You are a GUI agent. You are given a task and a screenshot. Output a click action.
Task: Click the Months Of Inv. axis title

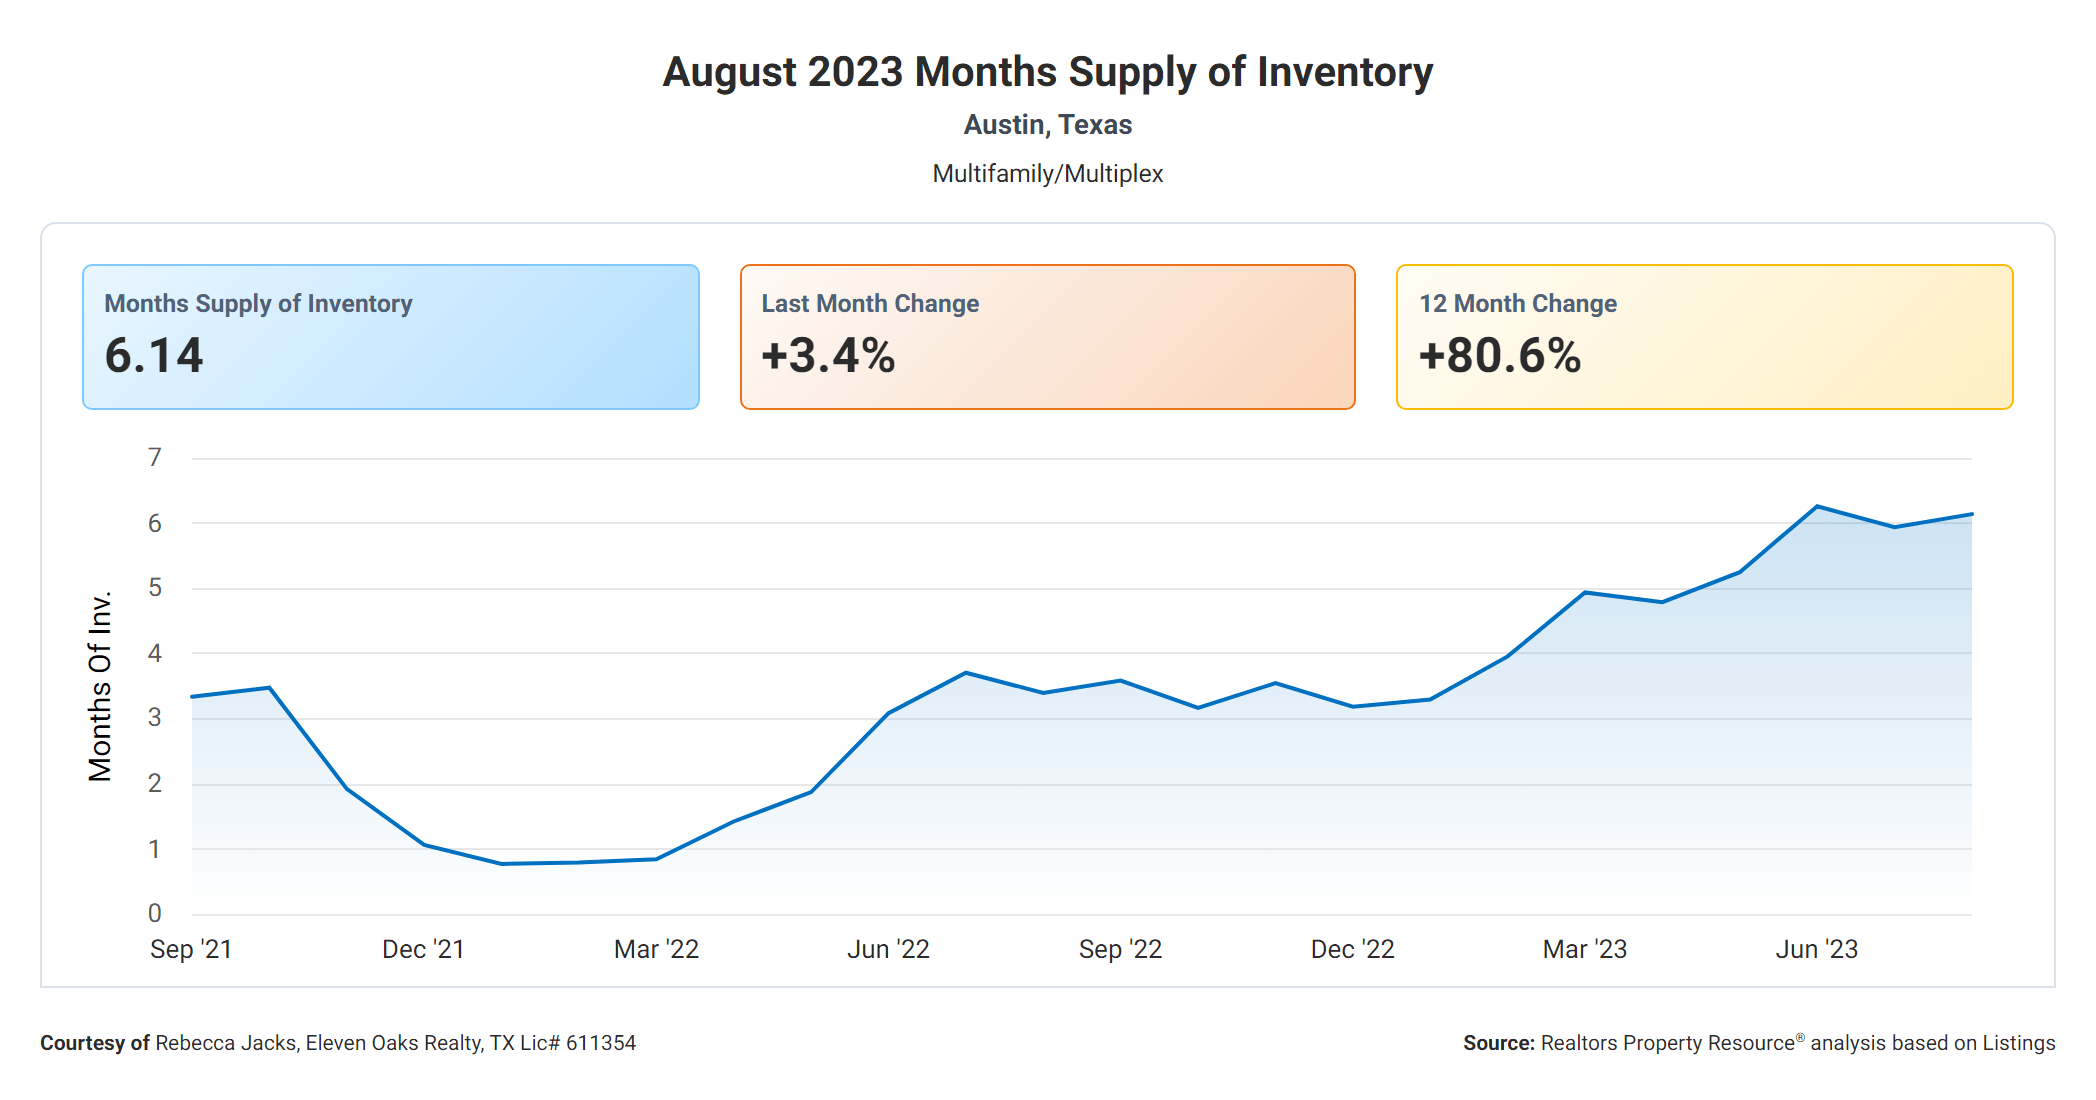[x=100, y=686]
